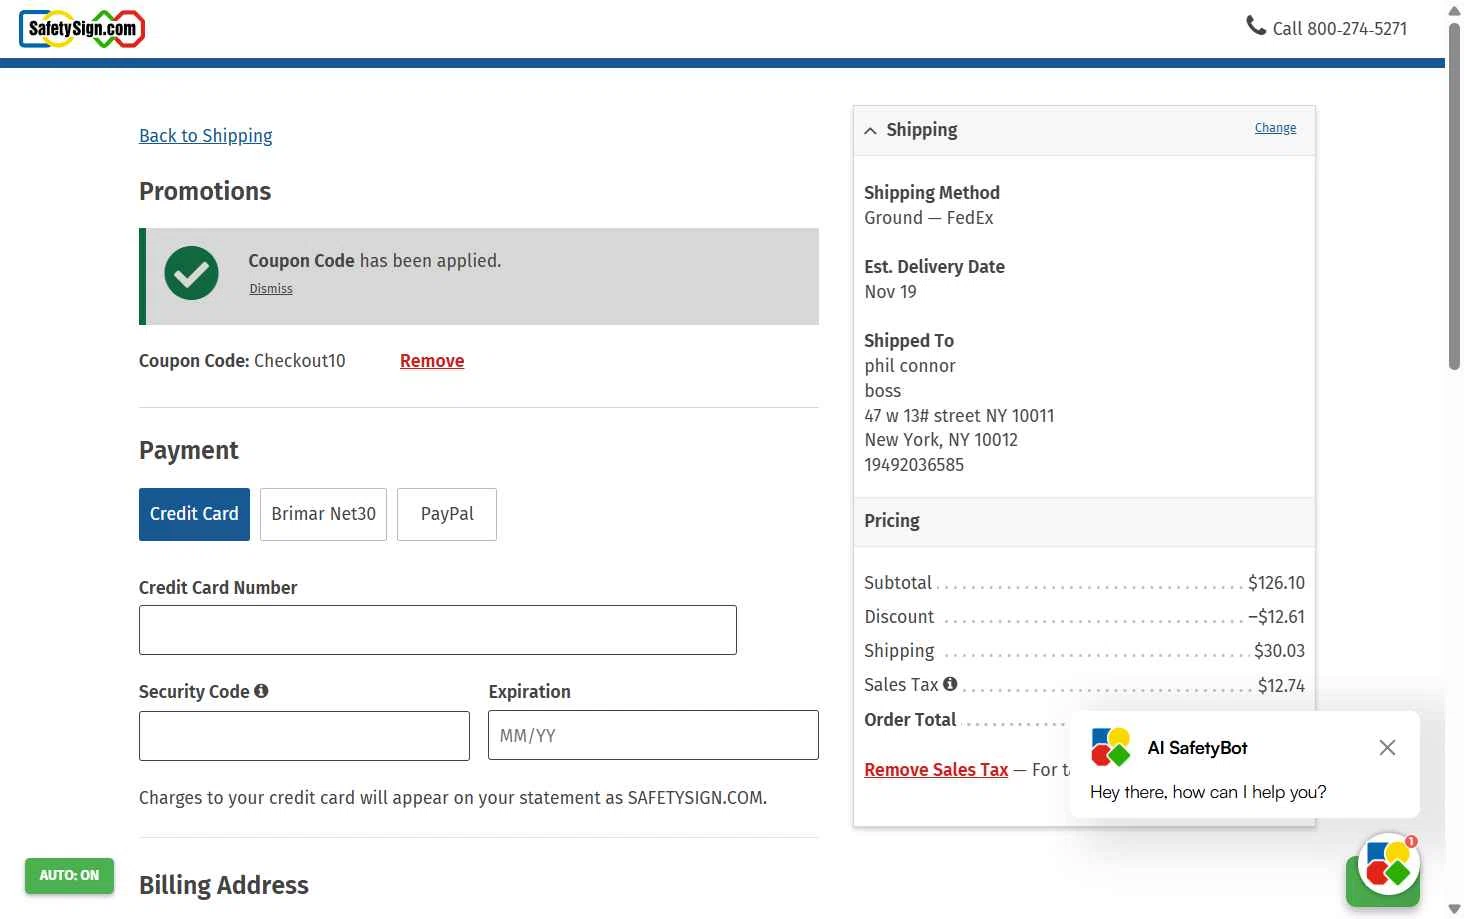
Task: Click the Remove Sales Tax link
Action: tap(936, 770)
